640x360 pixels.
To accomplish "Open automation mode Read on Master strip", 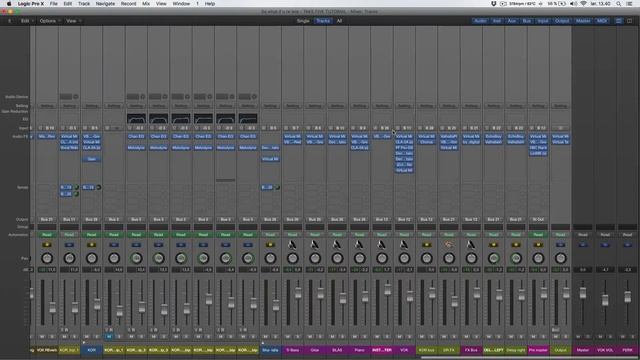I will pyautogui.click(x=583, y=235).
